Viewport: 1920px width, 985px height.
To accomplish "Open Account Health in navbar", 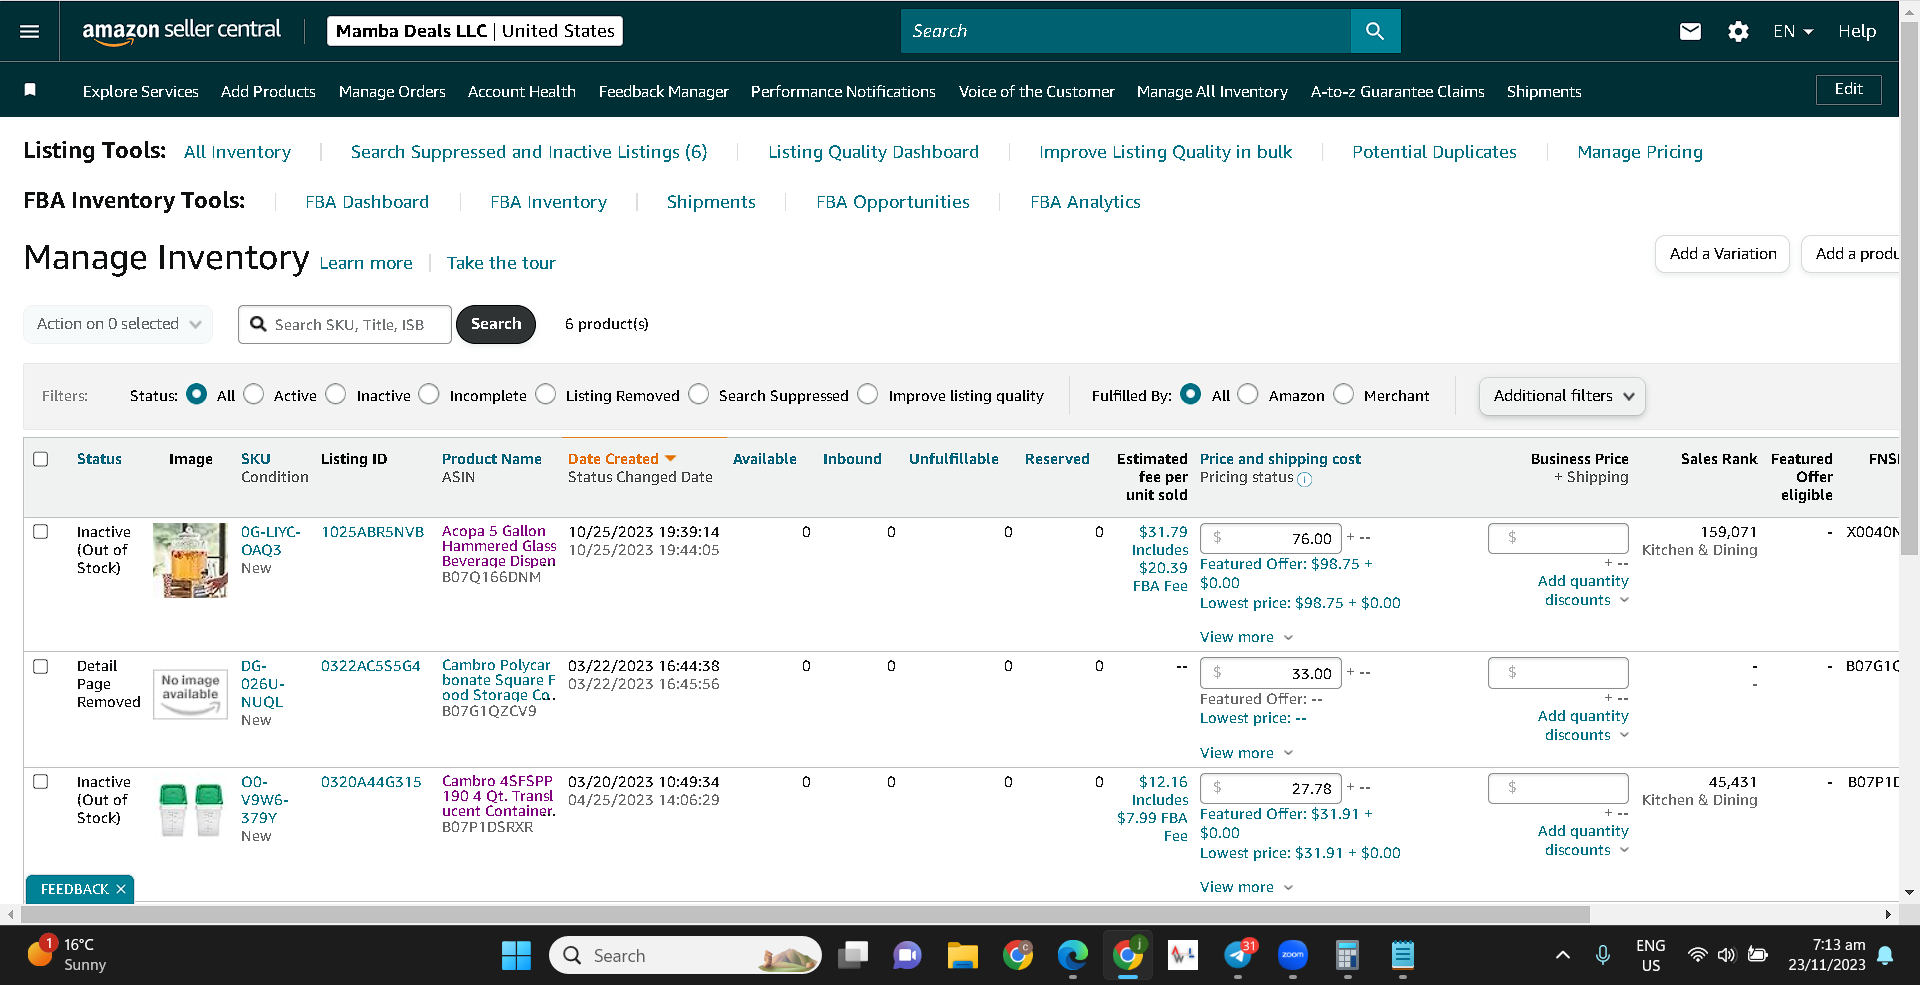I will coord(522,91).
